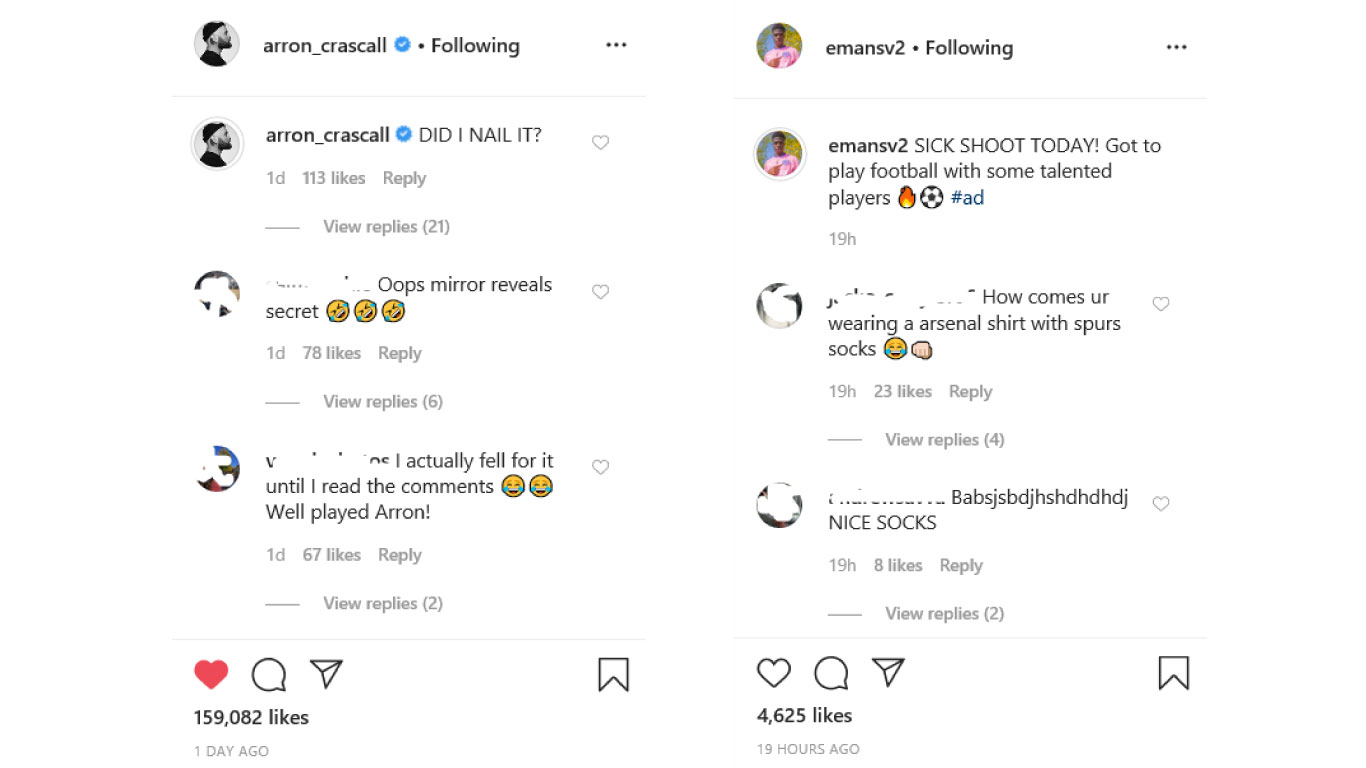This screenshot has width=1366, height=768.
Task: Open the #ad hashtag link
Action: point(967,197)
